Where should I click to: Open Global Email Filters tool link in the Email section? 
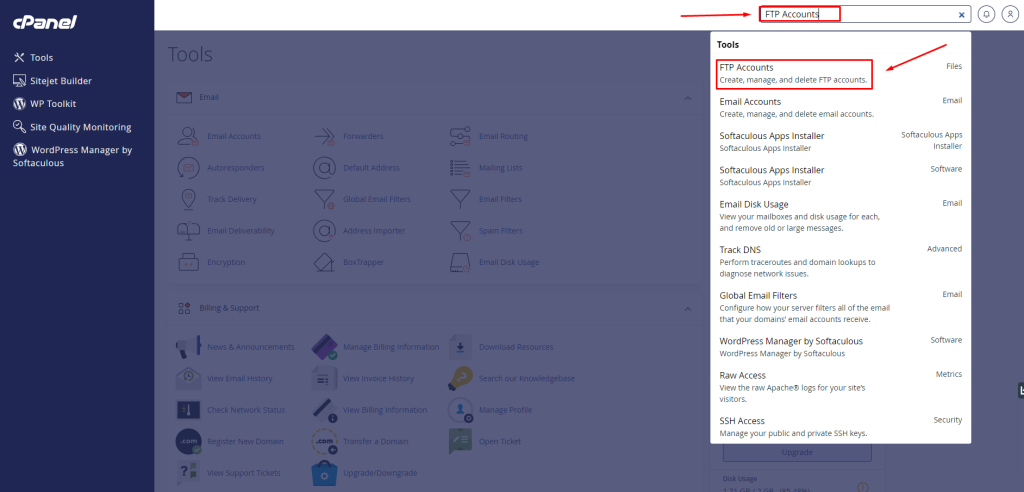(377, 199)
